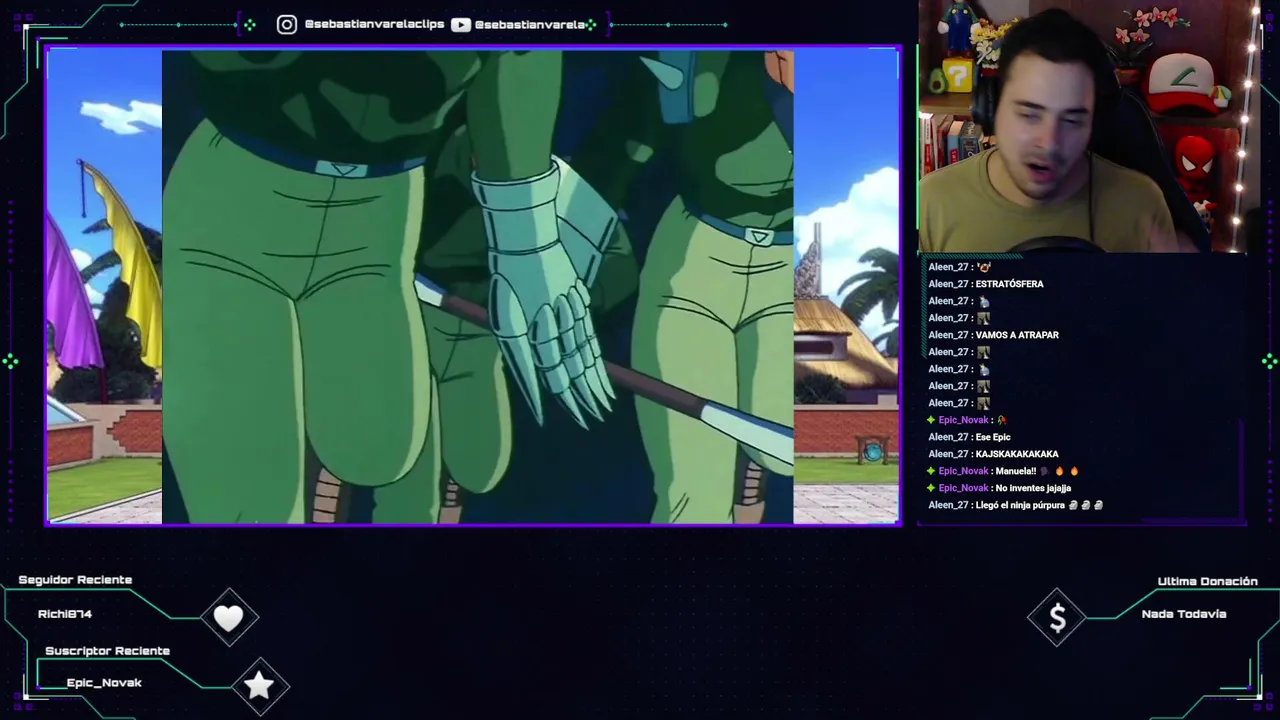
Task: Click the heart icon beside Richi874
Action: (x=229, y=618)
